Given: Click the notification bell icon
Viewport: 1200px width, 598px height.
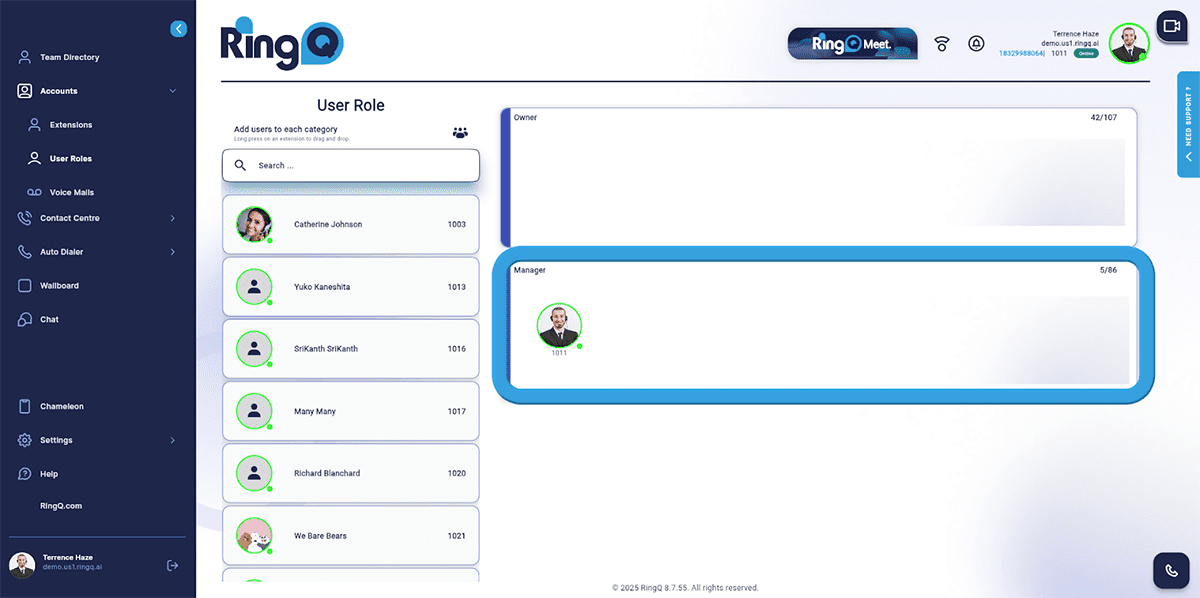Looking at the screenshot, I should [x=976, y=44].
